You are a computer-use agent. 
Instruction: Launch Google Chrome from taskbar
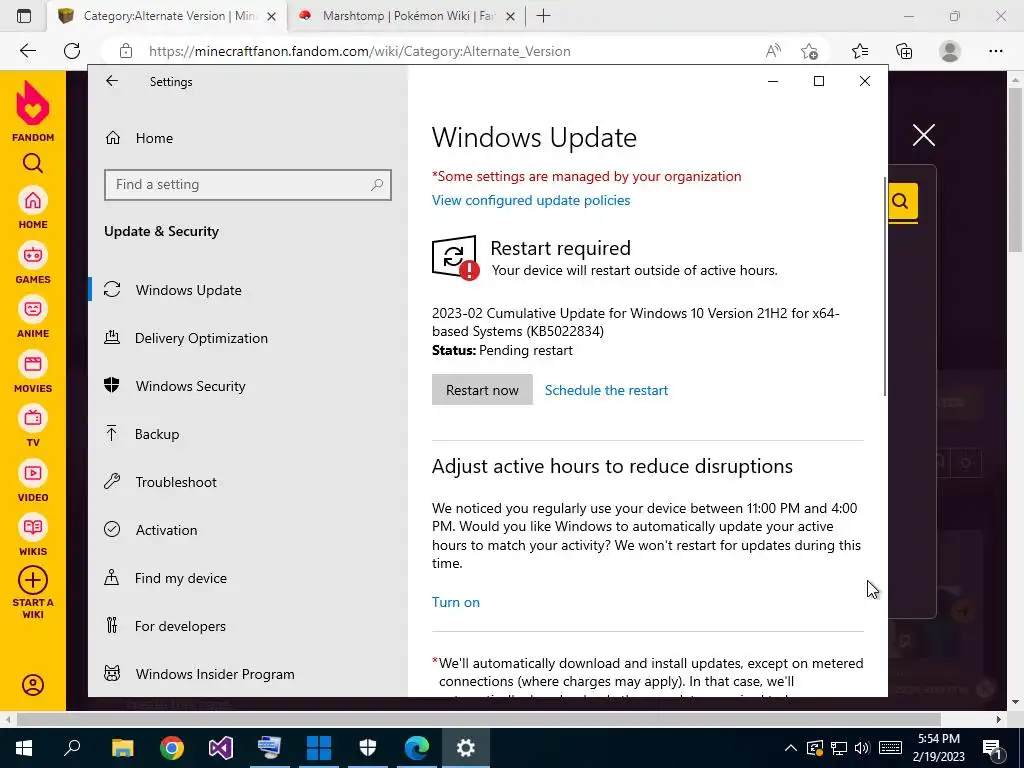coord(172,748)
